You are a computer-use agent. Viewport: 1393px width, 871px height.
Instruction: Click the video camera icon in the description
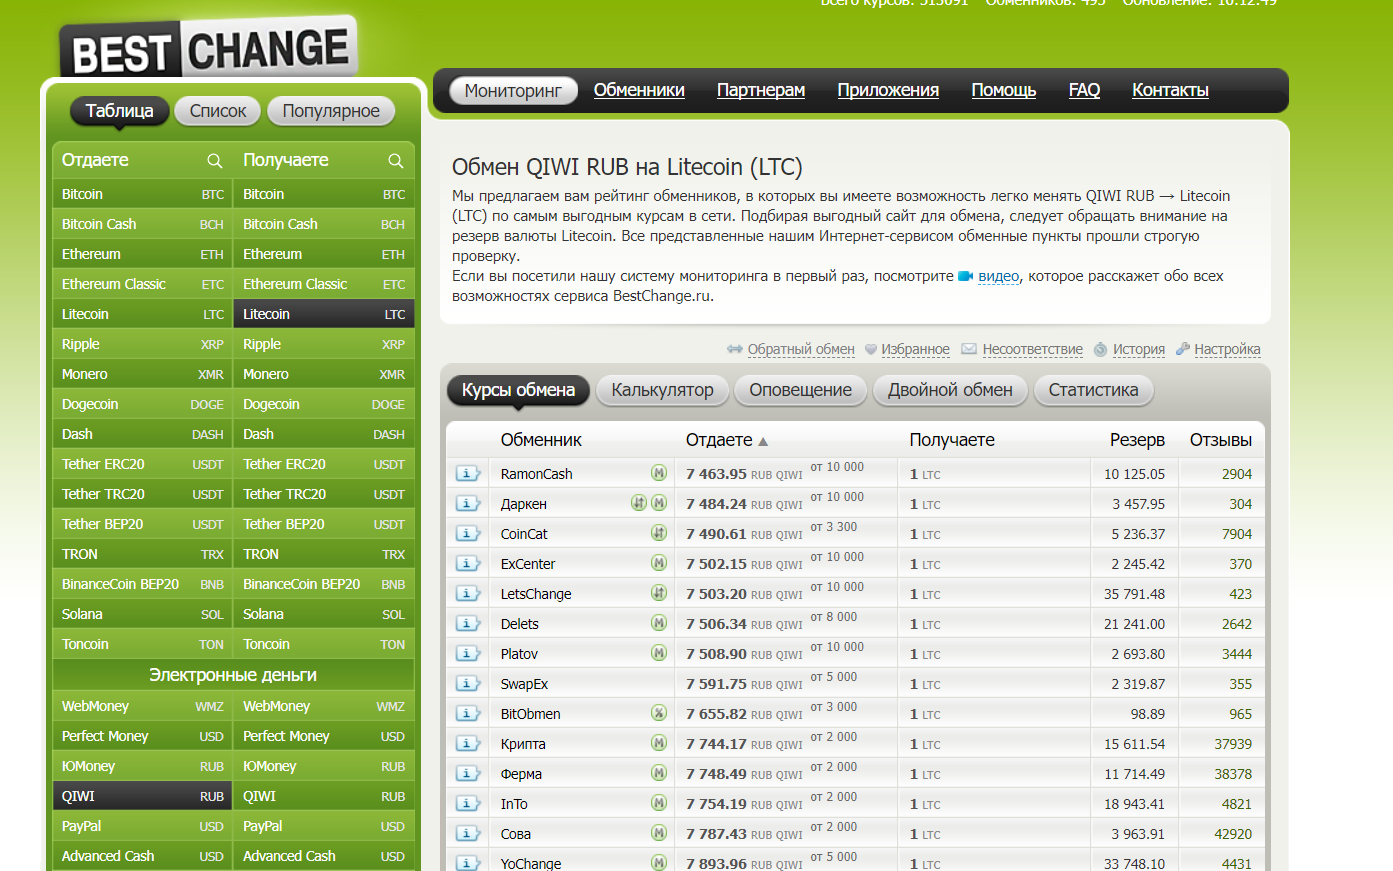tap(966, 276)
